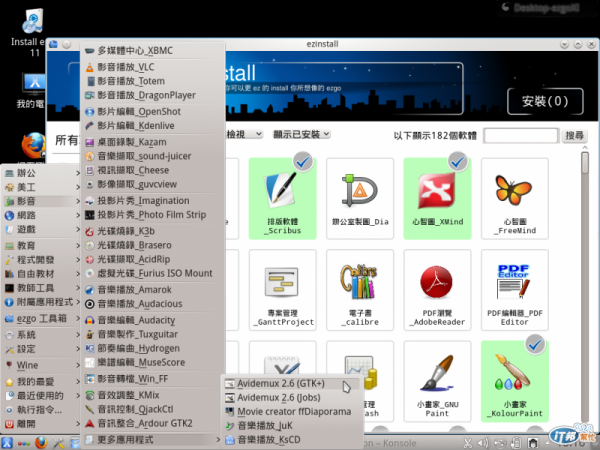Click the 安裝(0) button

[545, 101]
